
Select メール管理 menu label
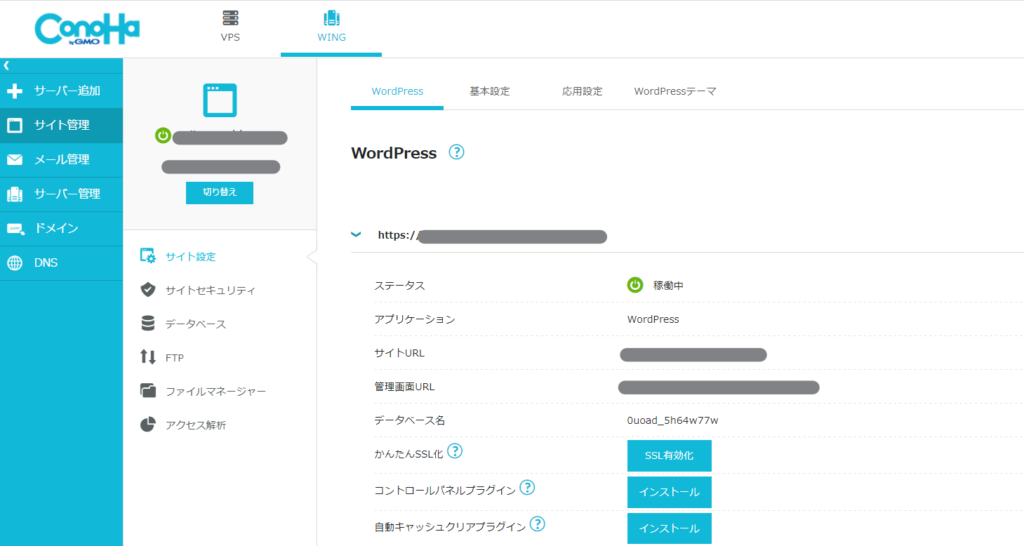[62, 159]
